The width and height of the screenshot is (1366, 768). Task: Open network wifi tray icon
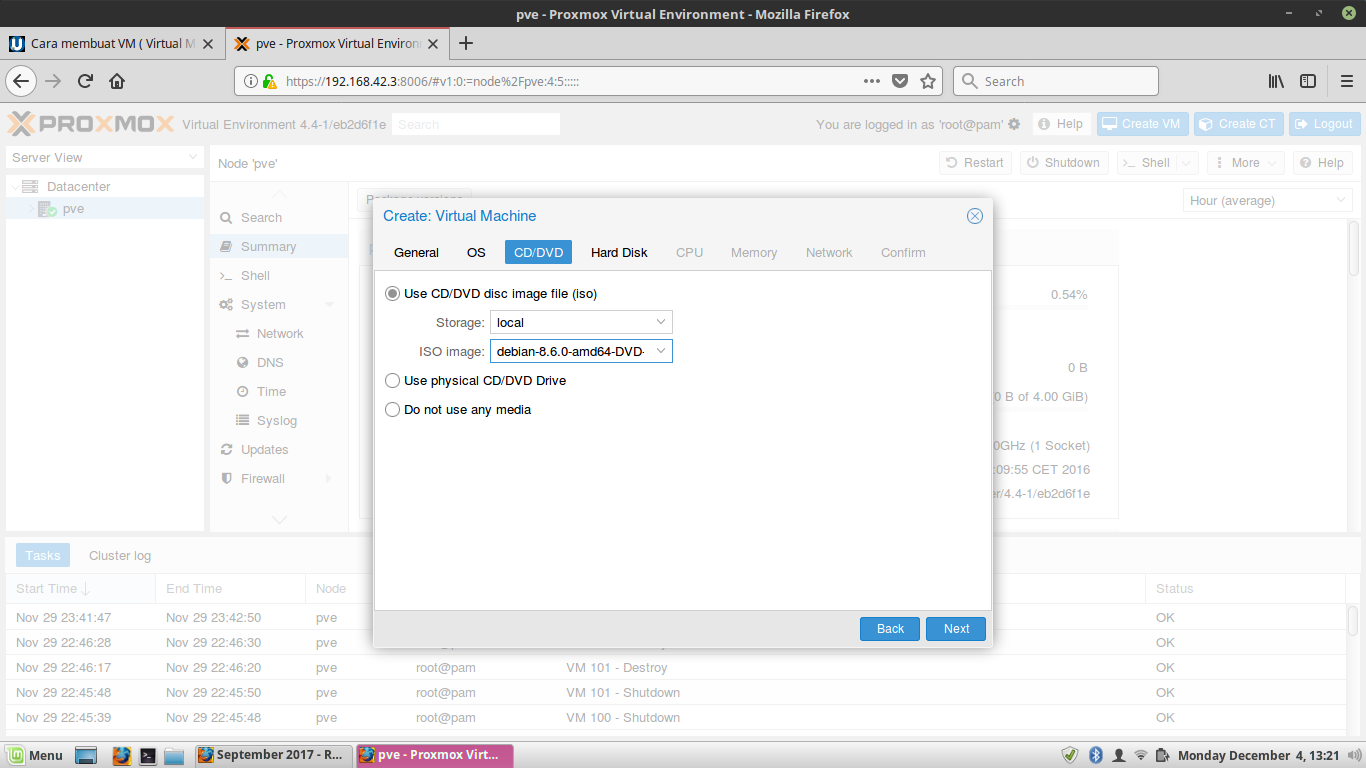[1141, 755]
